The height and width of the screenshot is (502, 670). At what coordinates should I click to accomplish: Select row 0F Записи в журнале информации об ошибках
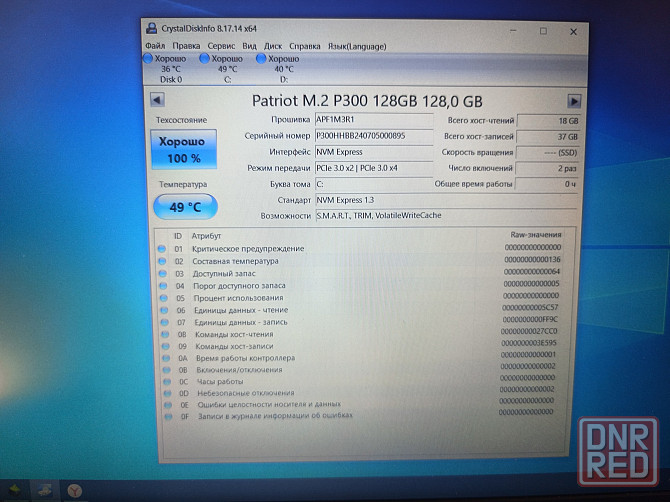coord(359,415)
